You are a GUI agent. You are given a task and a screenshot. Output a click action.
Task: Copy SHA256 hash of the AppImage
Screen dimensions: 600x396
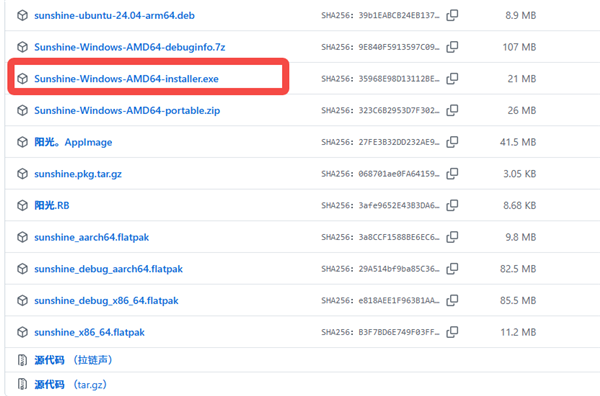click(x=452, y=142)
